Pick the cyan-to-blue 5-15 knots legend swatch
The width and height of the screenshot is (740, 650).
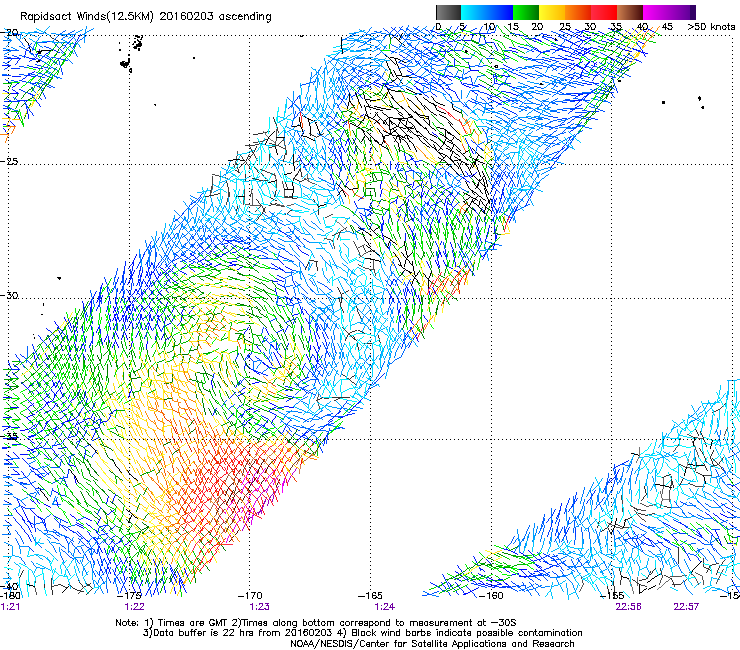487,12
